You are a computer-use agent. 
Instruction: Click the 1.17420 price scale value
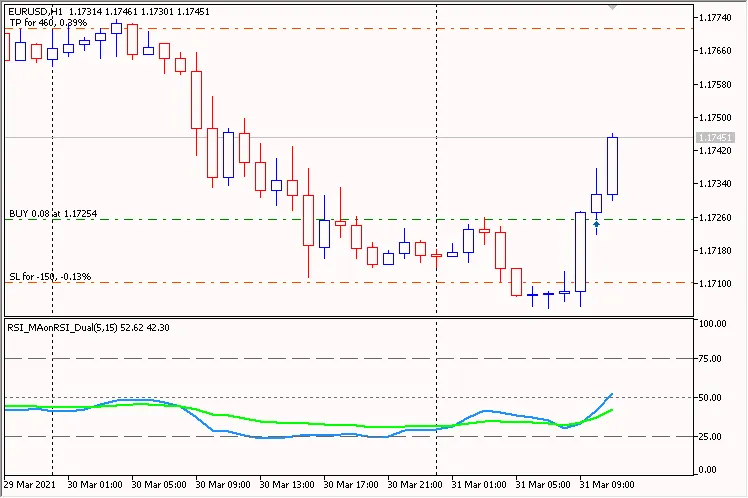715,151
